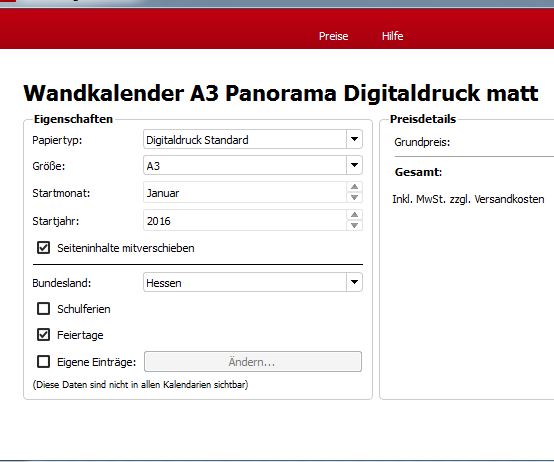The height and width of the screenshot is (462, 554).
Task: Click the Ändern... button
Action: pos(253,361)
